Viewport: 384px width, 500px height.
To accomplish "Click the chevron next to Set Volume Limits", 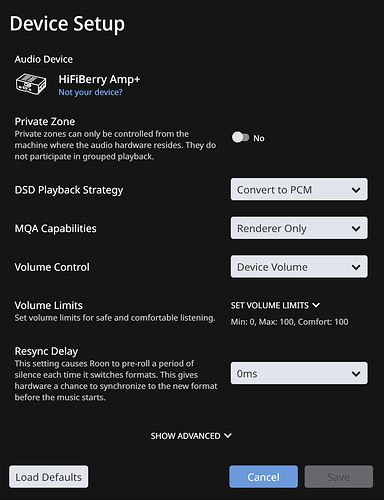I will pos(316,305).
